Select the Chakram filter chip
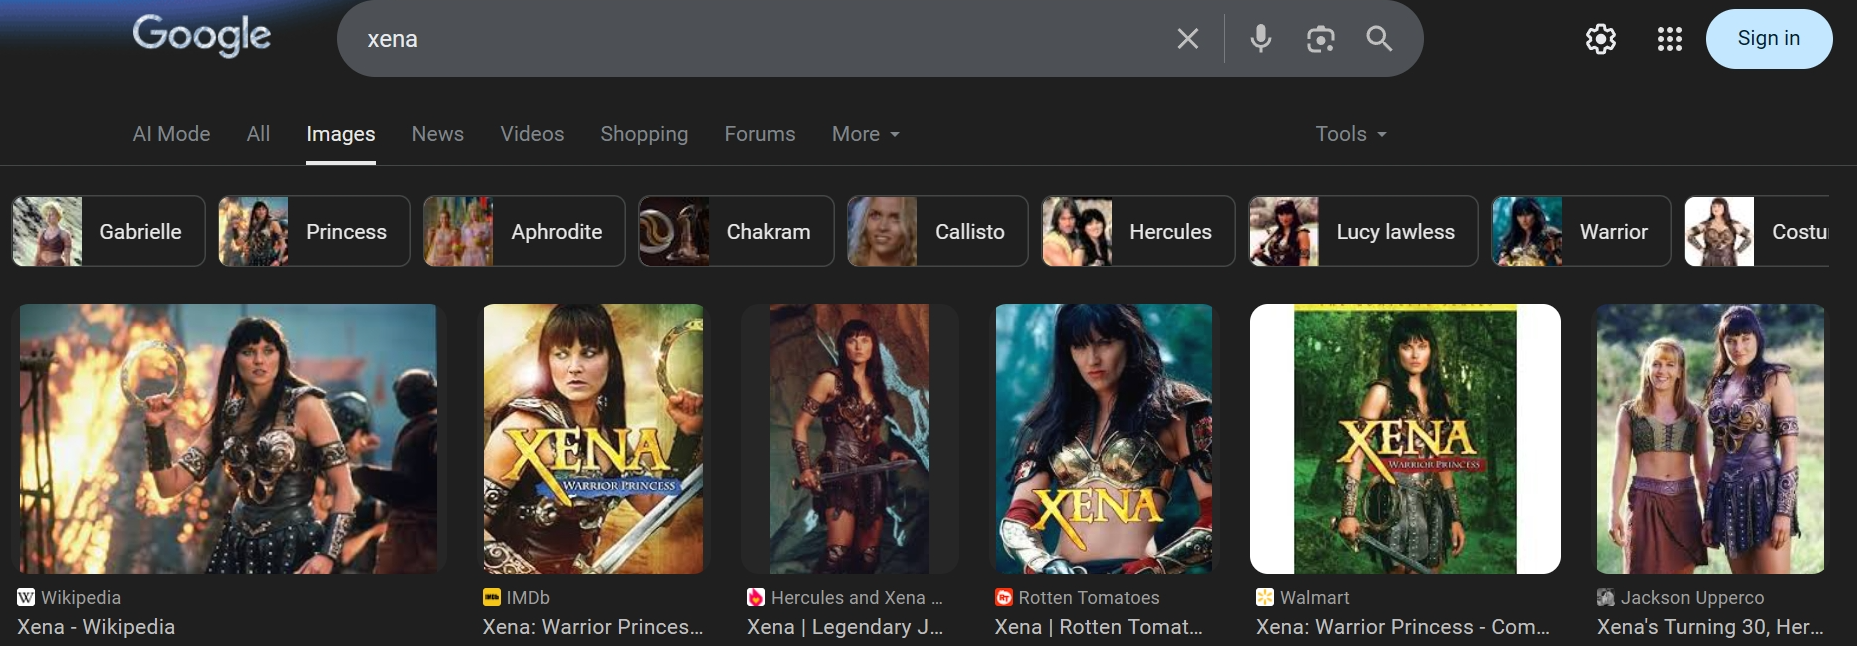 pyautogui.click(x=736, y=231)
